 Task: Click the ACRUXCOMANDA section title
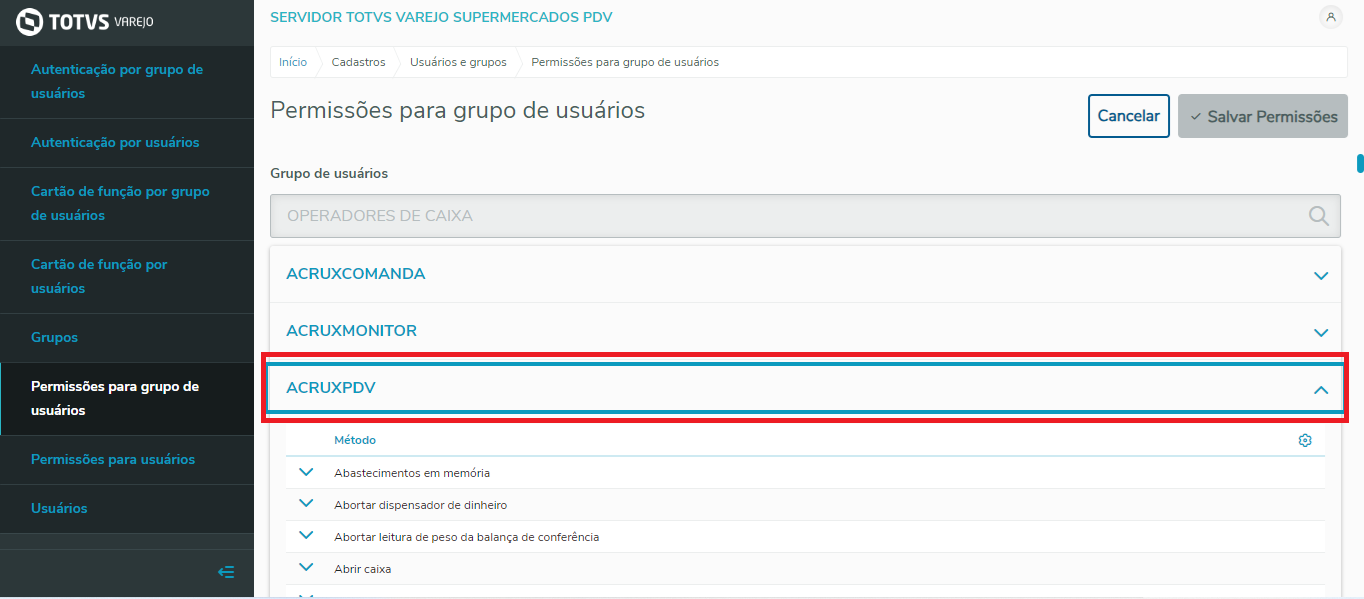pyautogui.click(x=356, y=274)
